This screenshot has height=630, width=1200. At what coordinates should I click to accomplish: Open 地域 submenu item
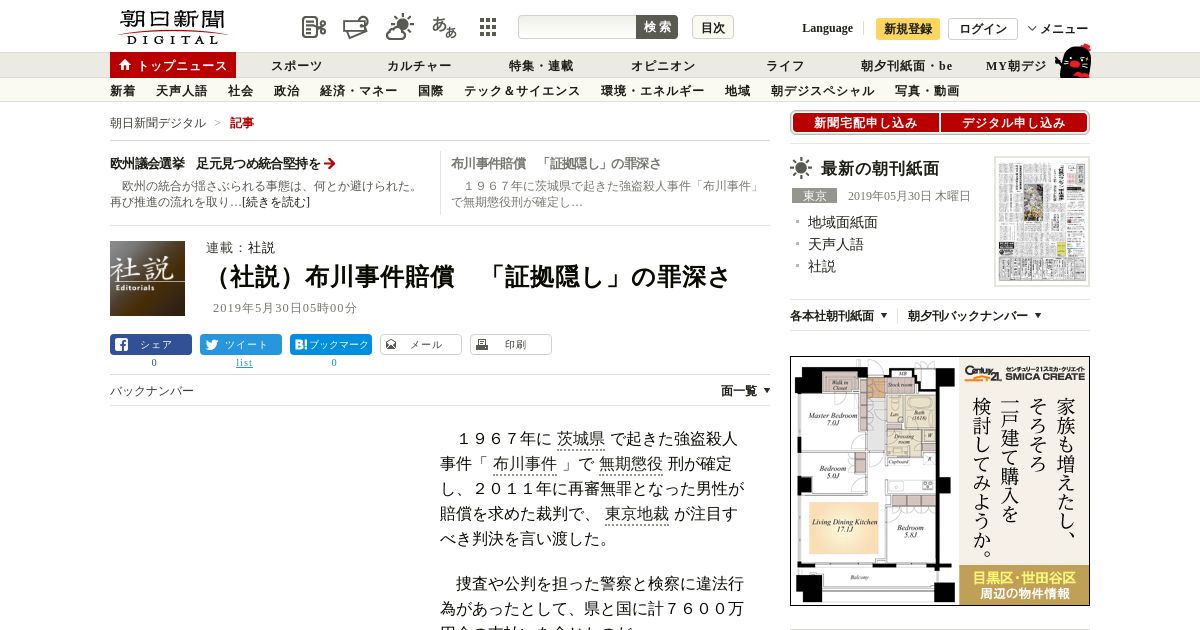738,91
